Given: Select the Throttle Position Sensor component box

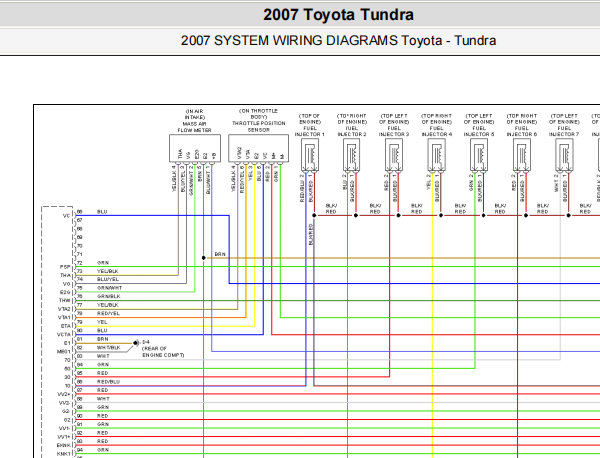Looking at the screenshot, I should [x=258, y=148].
